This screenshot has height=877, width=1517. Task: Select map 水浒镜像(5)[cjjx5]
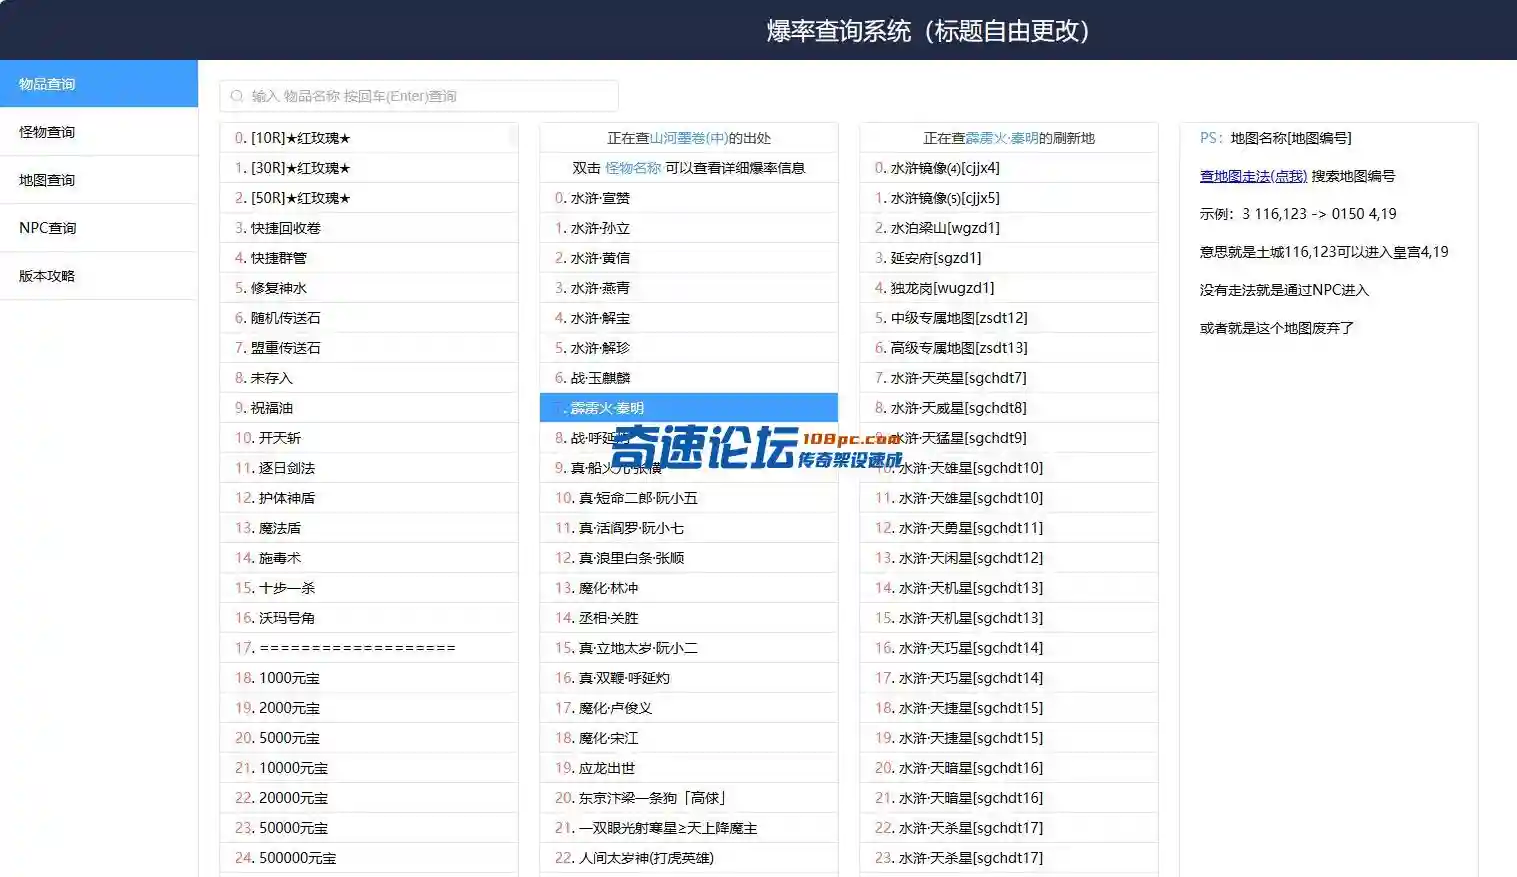pyautogui.click(x=1009, y=198)
